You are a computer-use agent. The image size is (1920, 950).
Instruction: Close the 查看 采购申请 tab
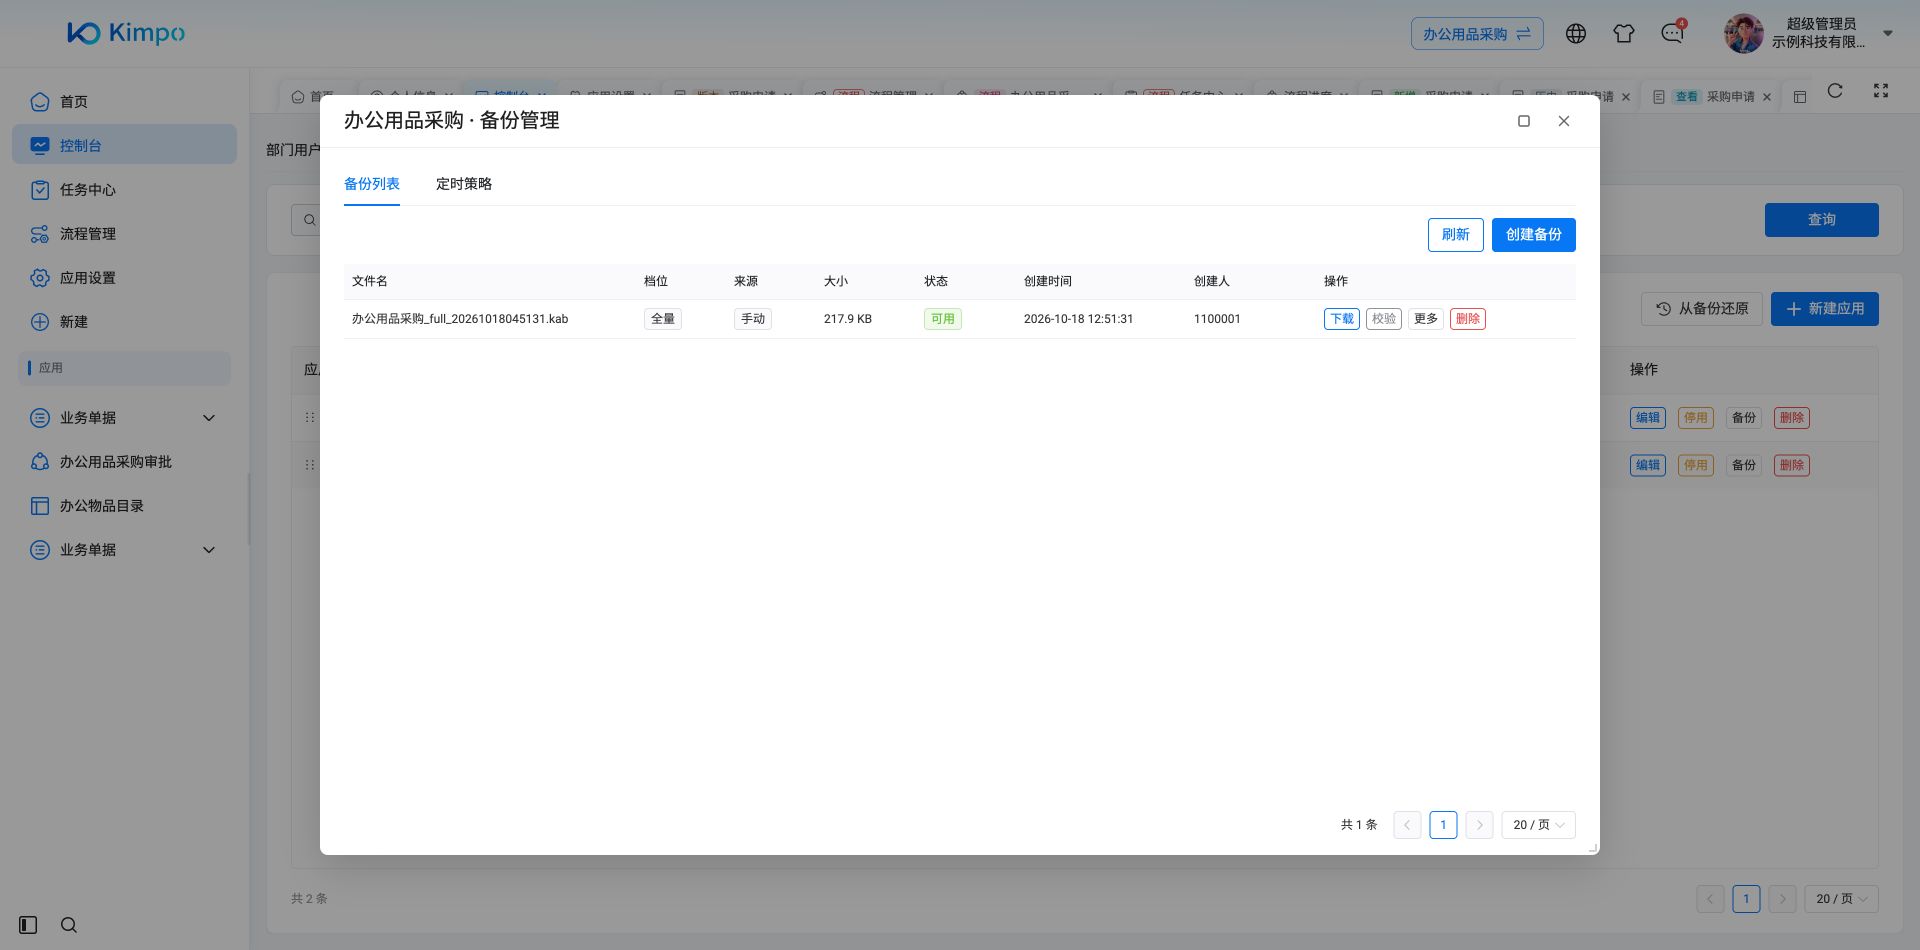[x=1767, y=97]
